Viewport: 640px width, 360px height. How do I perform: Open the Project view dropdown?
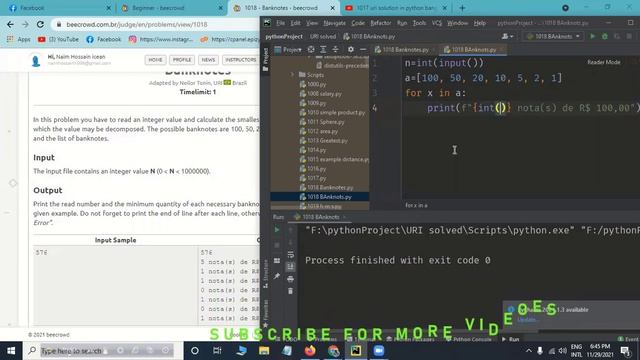[x=288, y=49]
